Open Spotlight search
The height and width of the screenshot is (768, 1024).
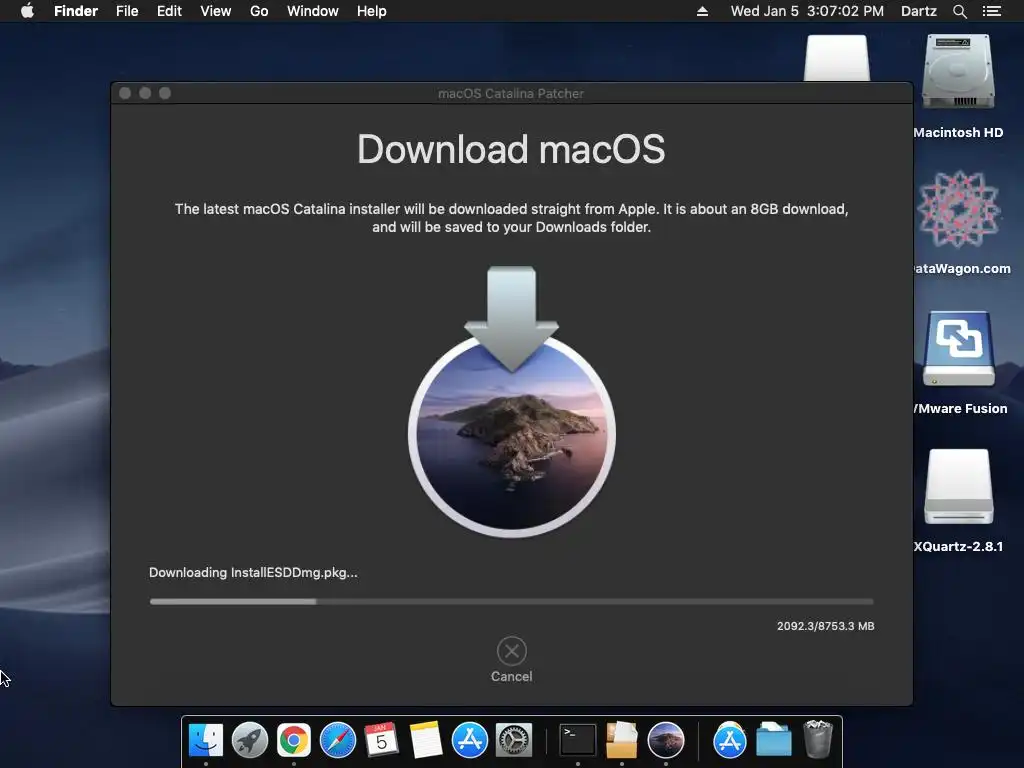click(x=959, y=11)
